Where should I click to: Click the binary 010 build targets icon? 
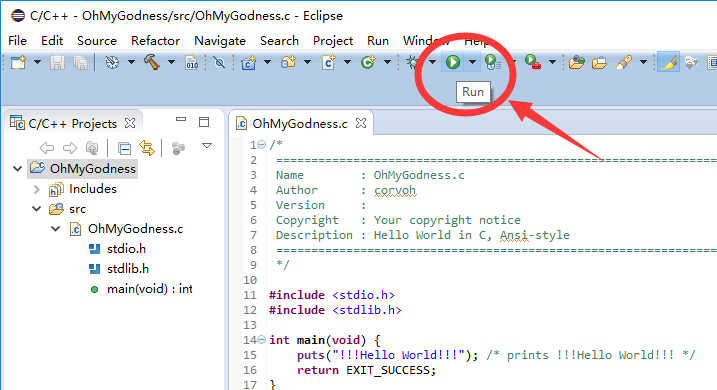[192, 62]
